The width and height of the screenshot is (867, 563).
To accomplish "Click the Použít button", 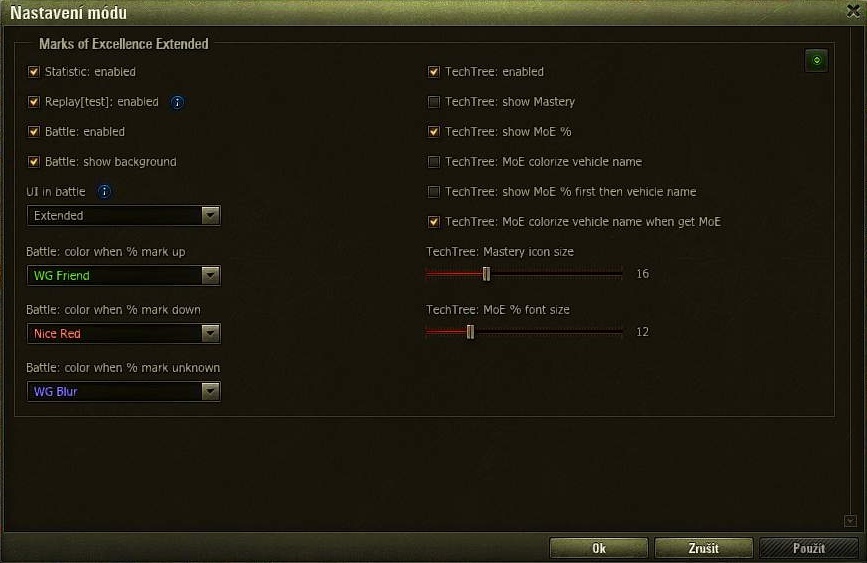I will (x=808, y=548).
